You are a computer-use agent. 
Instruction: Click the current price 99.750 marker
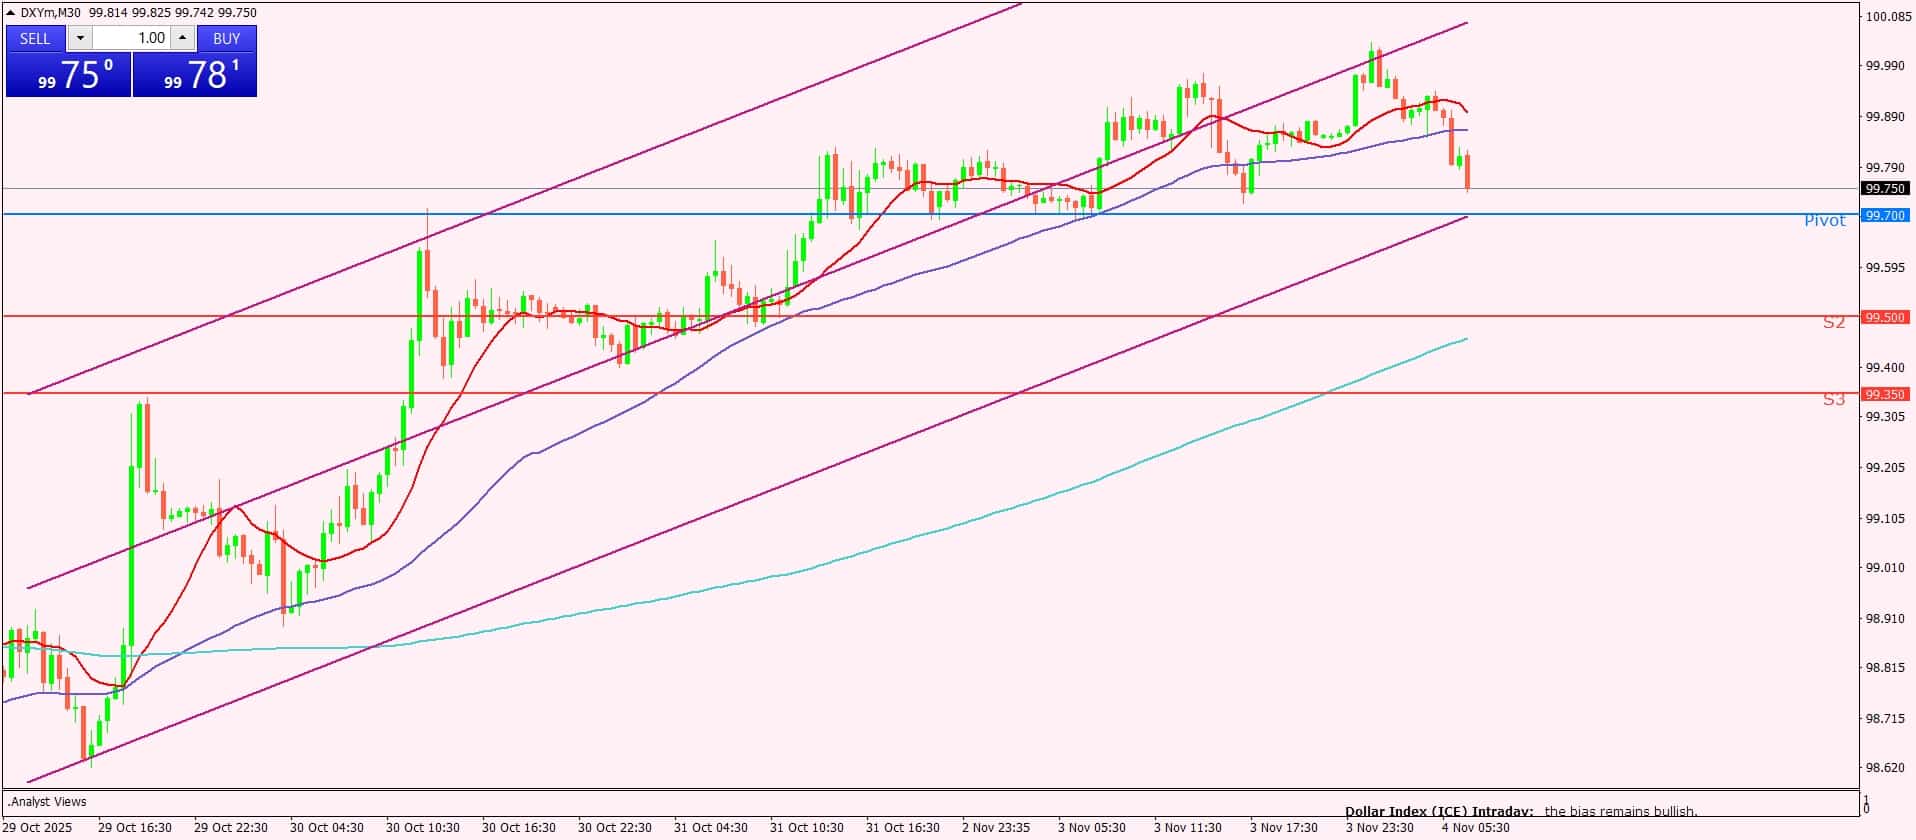(1884, 188)
